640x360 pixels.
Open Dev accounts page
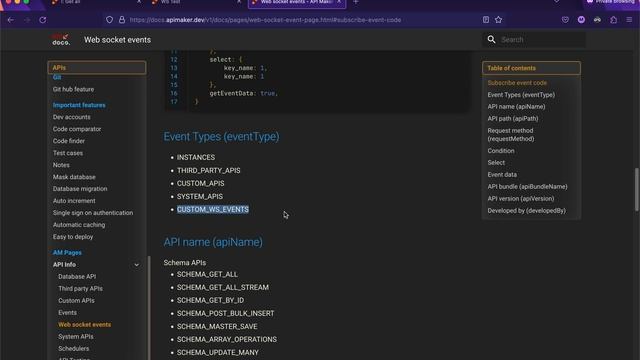pos(71,117)
